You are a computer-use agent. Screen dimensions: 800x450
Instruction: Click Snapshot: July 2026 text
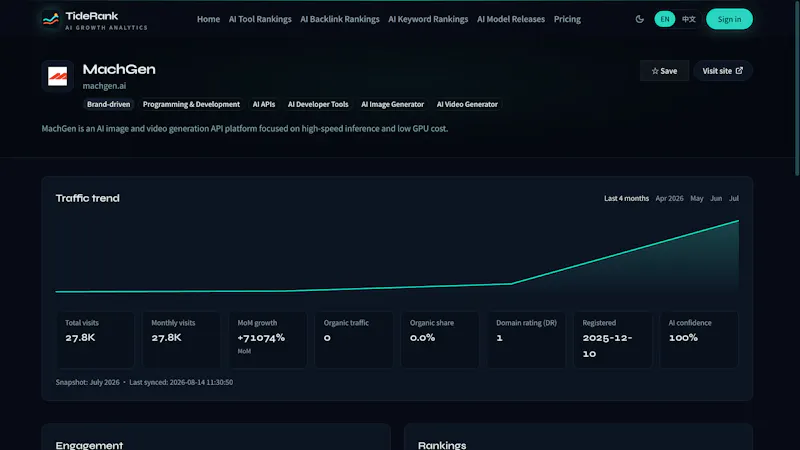click(87, 382)
